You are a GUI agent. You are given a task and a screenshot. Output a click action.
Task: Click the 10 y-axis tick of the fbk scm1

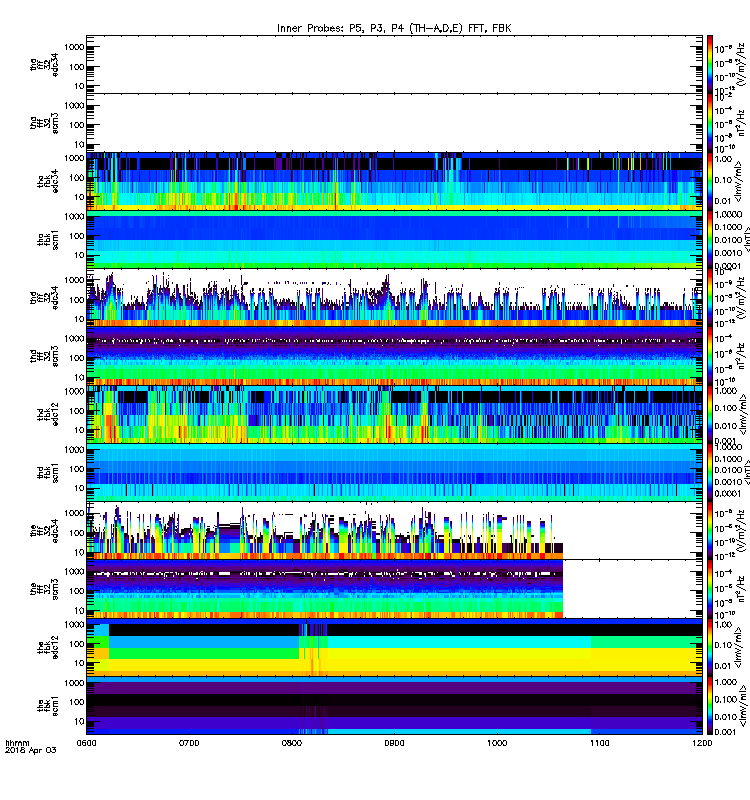coord(79,721)
